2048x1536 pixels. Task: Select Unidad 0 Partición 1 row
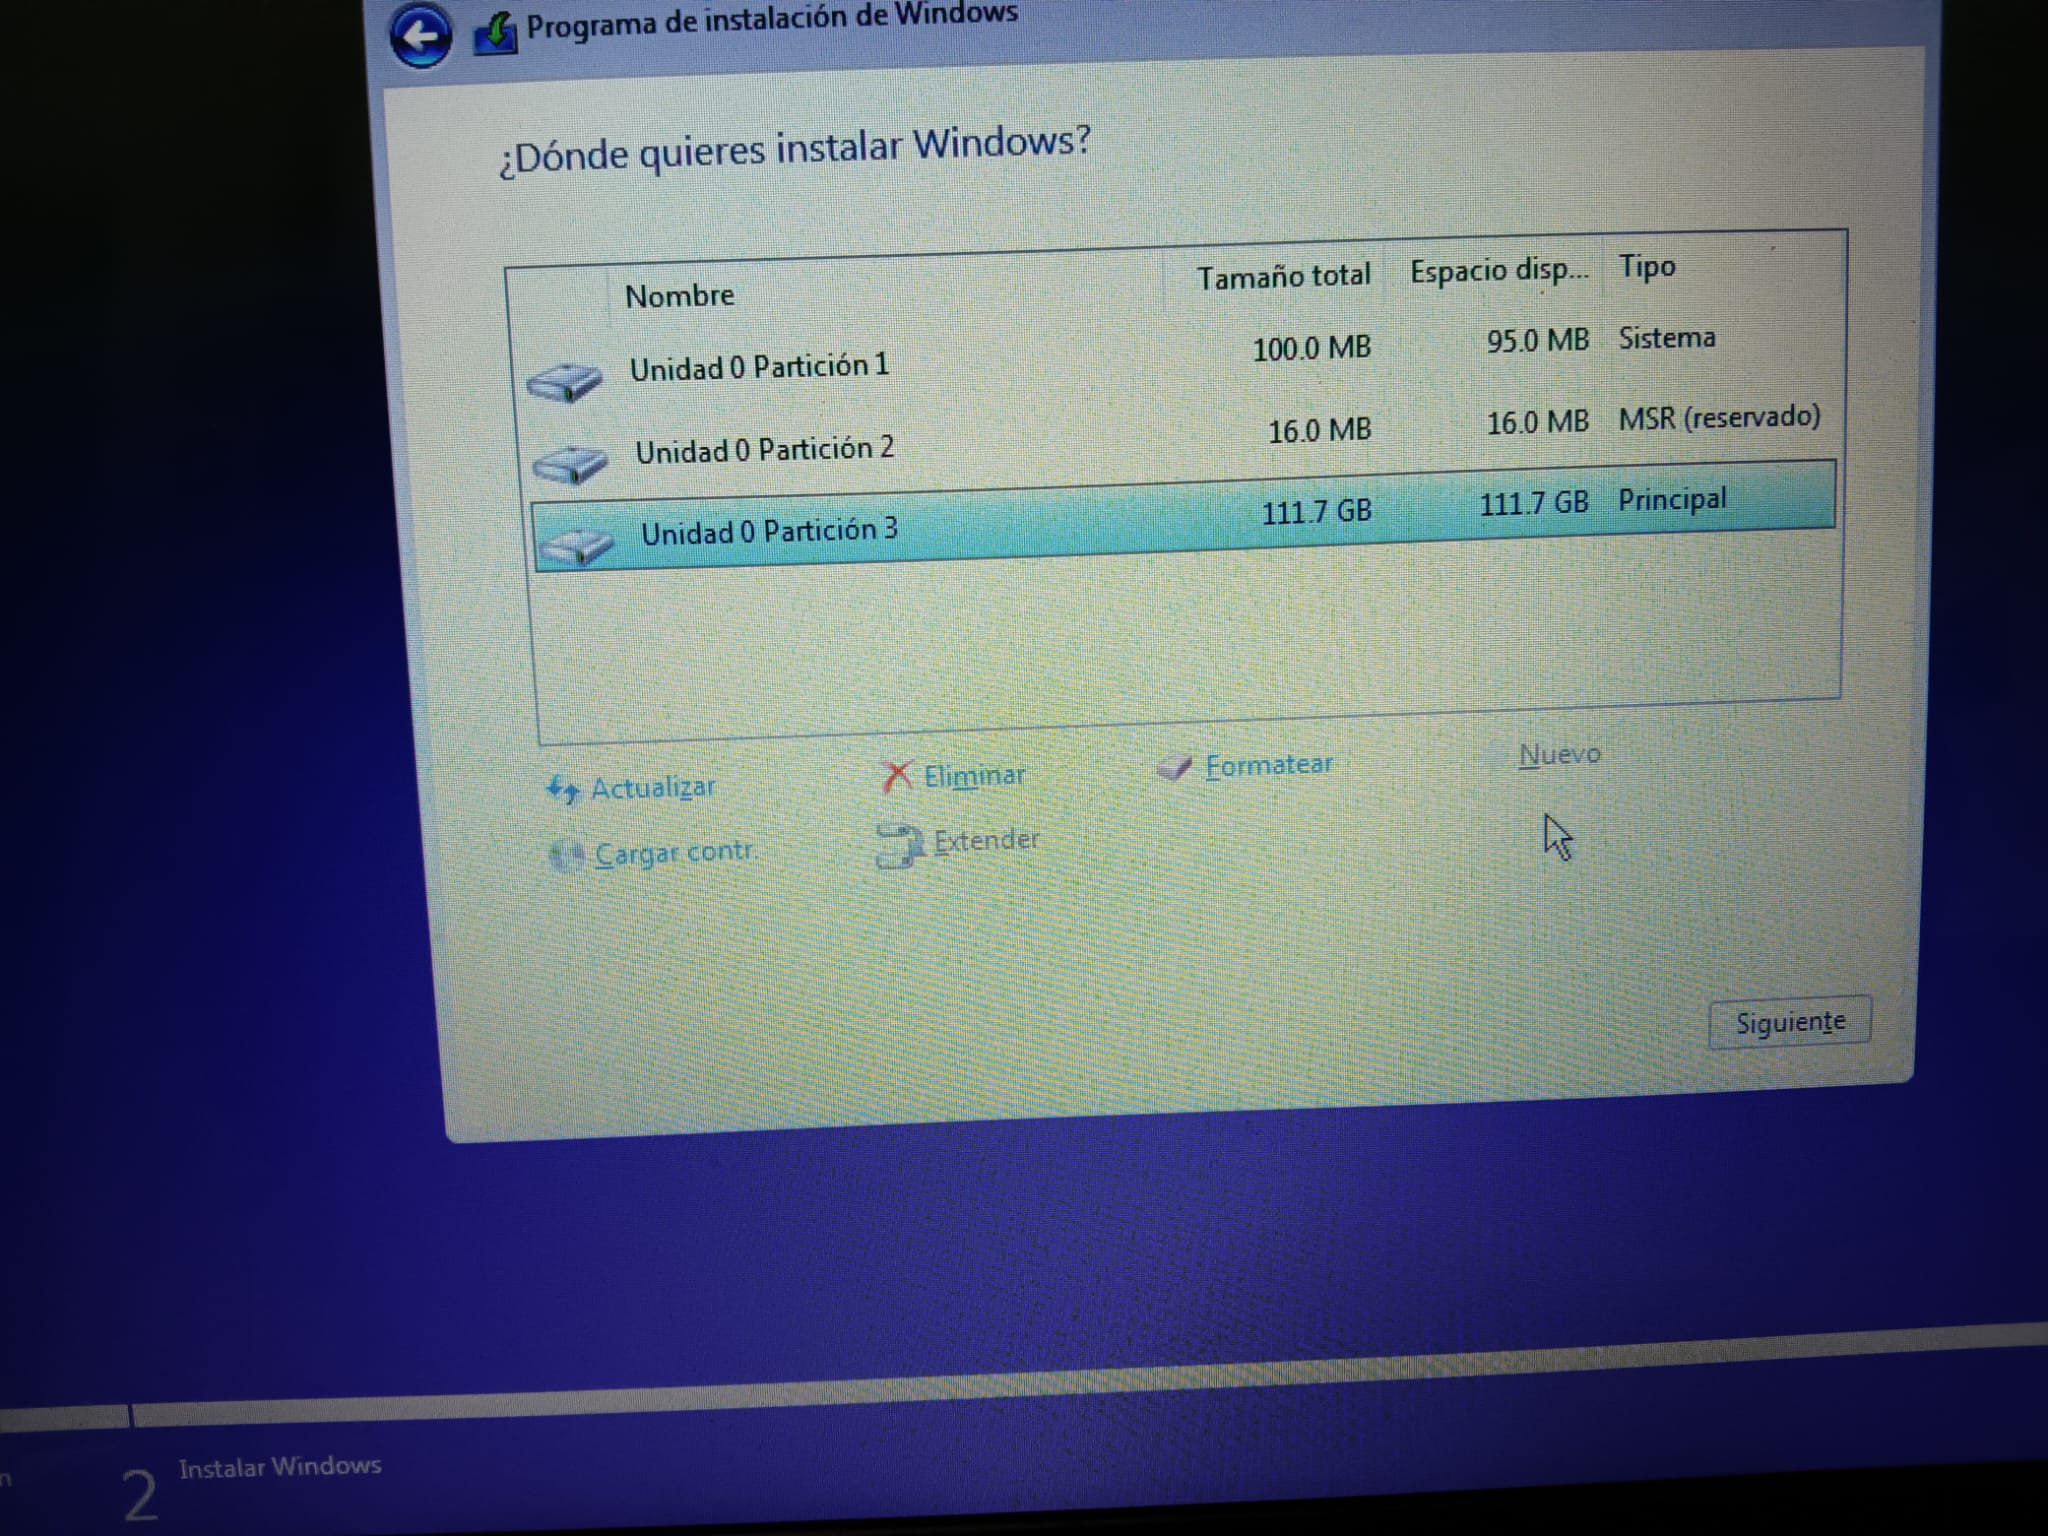tap(759, 367)
